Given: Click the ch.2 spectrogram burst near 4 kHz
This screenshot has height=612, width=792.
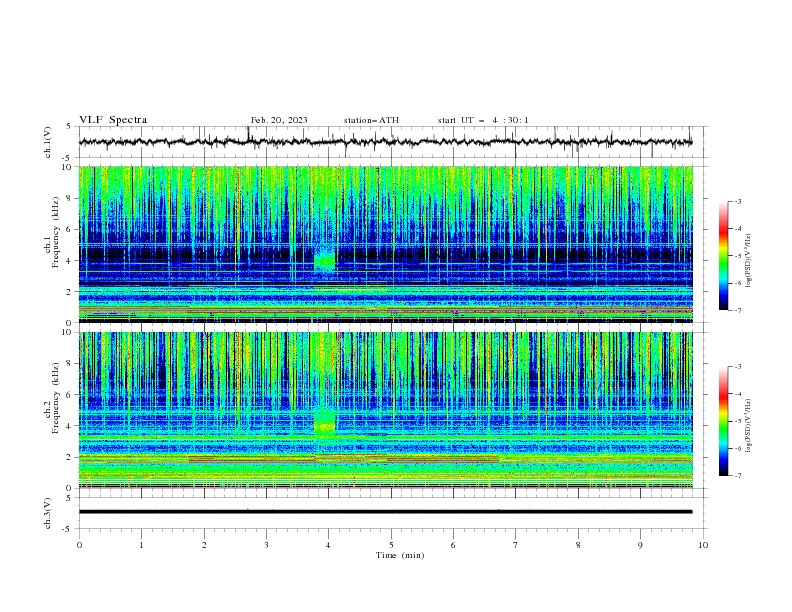Looking at the screenshot, I should click(325, 424).
